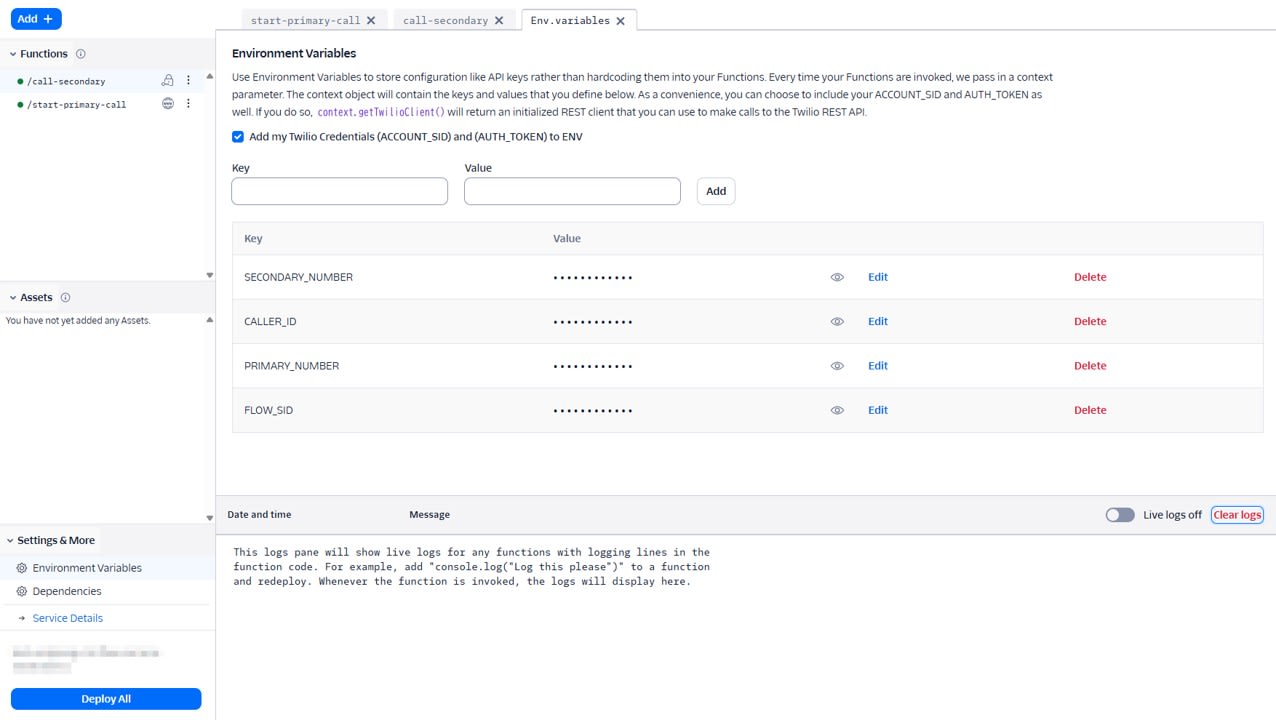Reveal the SECONDARY_NUMBER value with eye icon
The height and width of the screenshot is (720, 1276).
click(x=837, y=278)
